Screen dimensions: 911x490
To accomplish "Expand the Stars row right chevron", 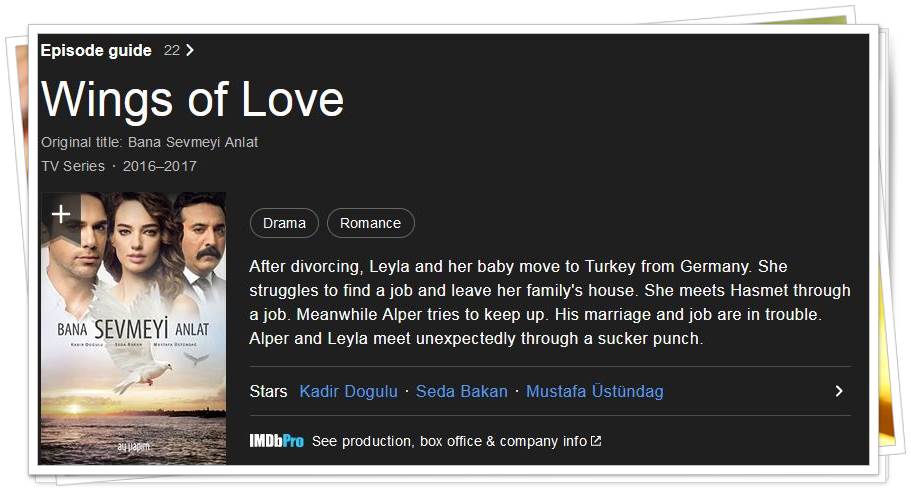I will click(838, 391).
